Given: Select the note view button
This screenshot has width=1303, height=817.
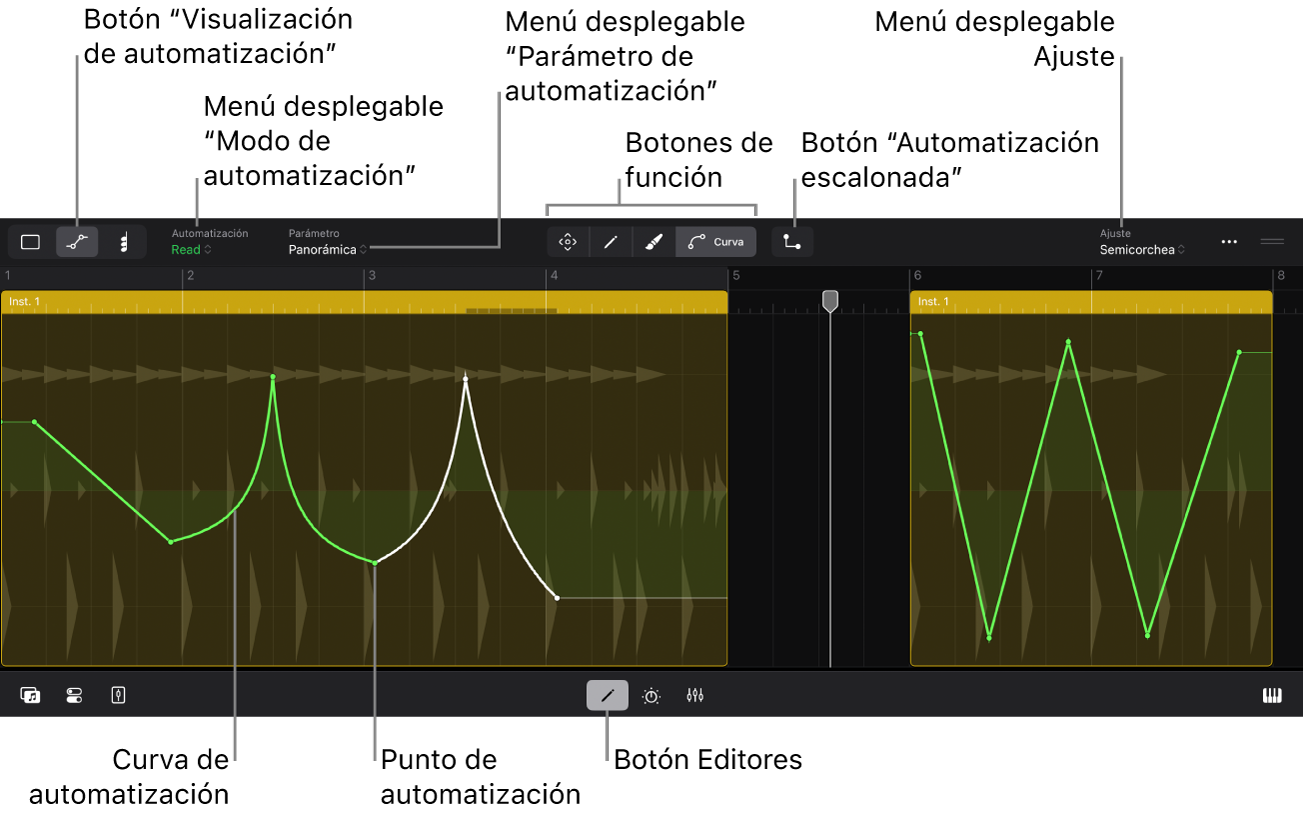Looking at the screenshot, I should [124, 242].
